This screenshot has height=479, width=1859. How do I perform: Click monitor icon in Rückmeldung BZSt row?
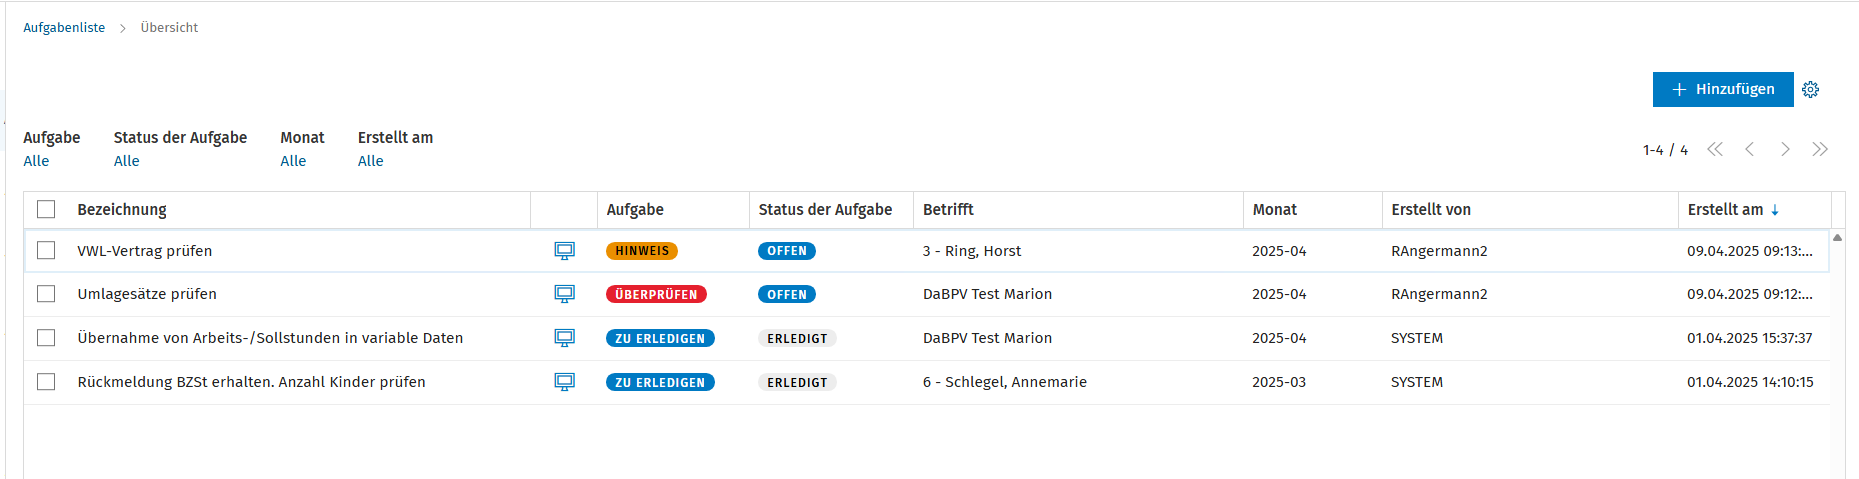(565, 382)
